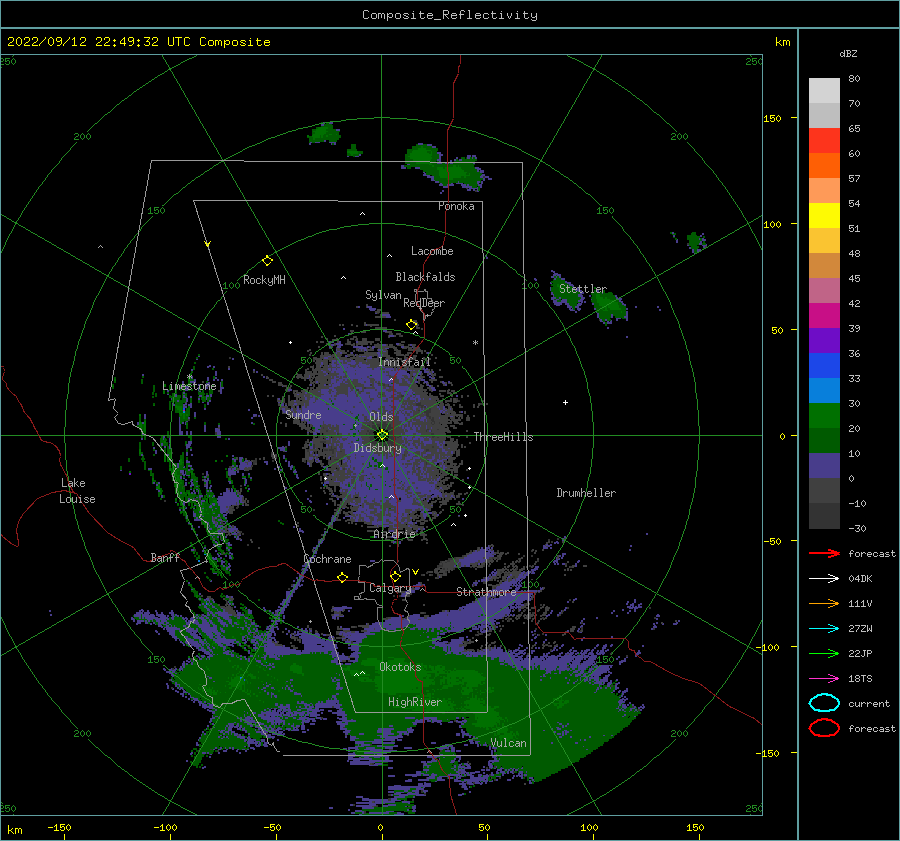Click the green 22JP arrow icon
This screenshot has height=841, width=900.
[x=824, y=653]
